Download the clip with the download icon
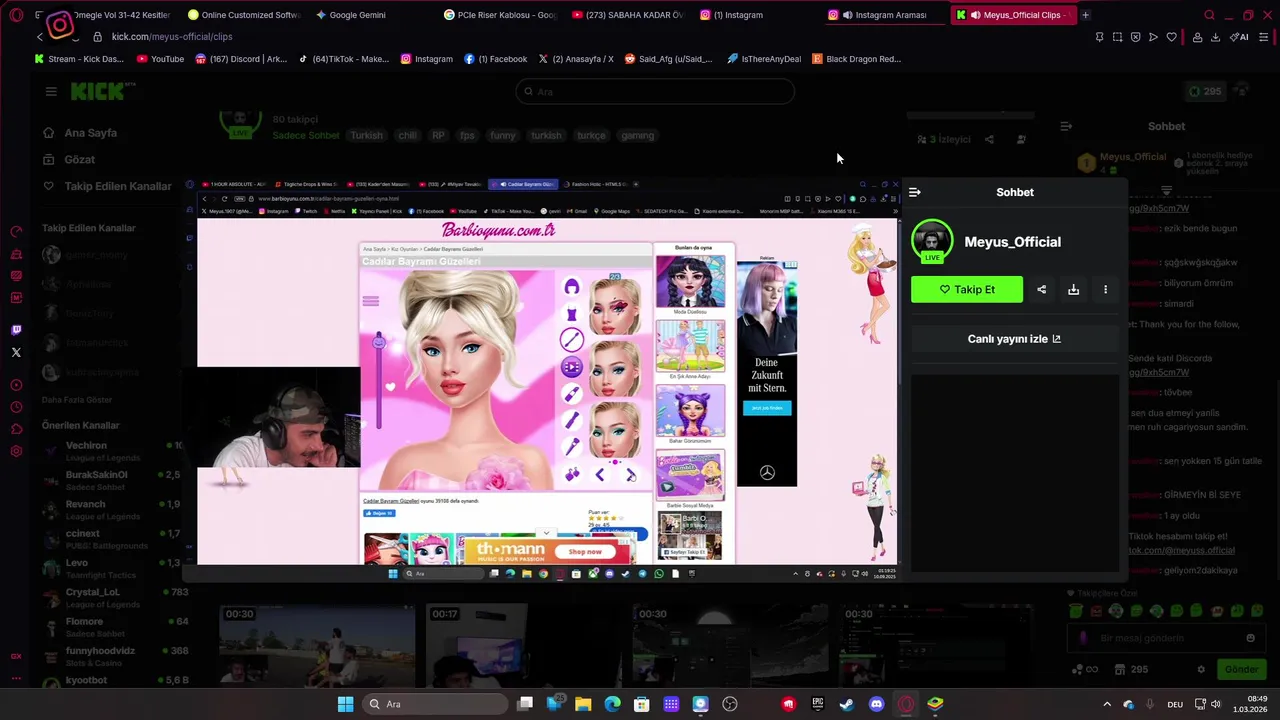The image size is (1280, 720). point(1073,290)
